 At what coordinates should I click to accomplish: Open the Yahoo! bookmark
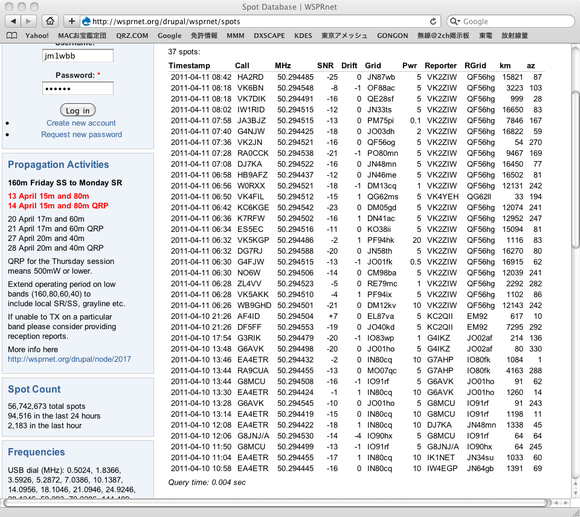(37, 36)
